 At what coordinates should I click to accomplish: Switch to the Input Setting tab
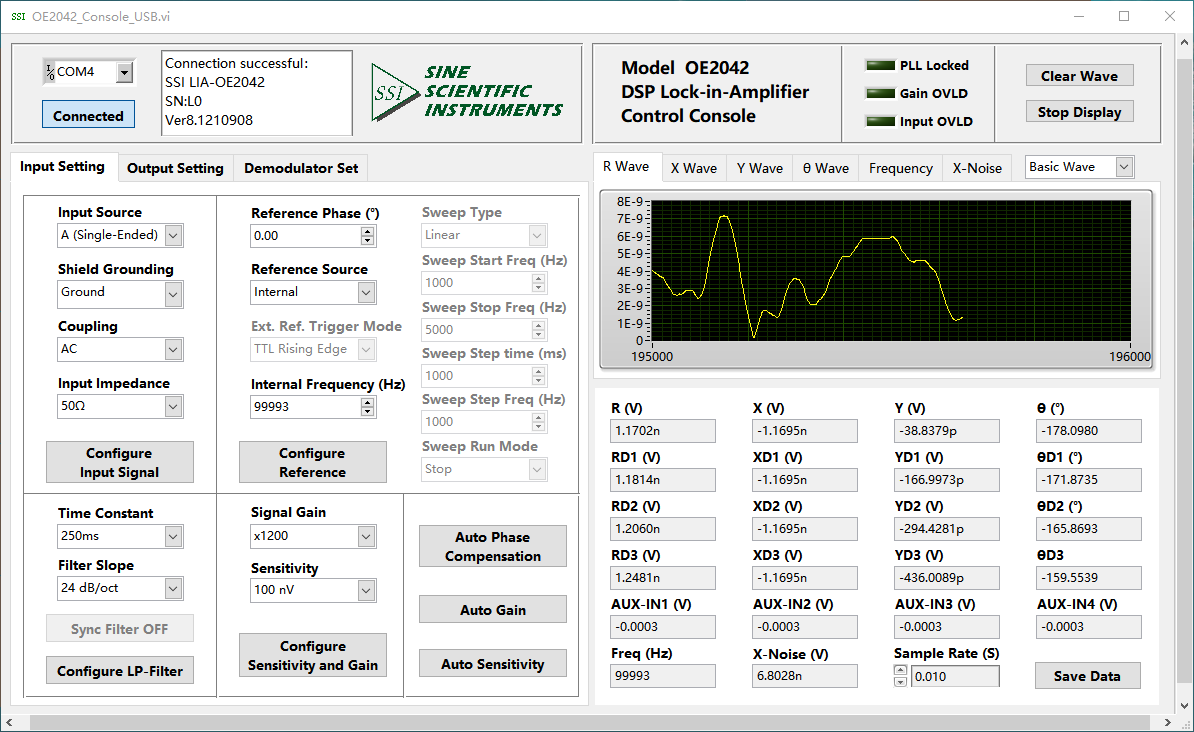click(62, 167)
